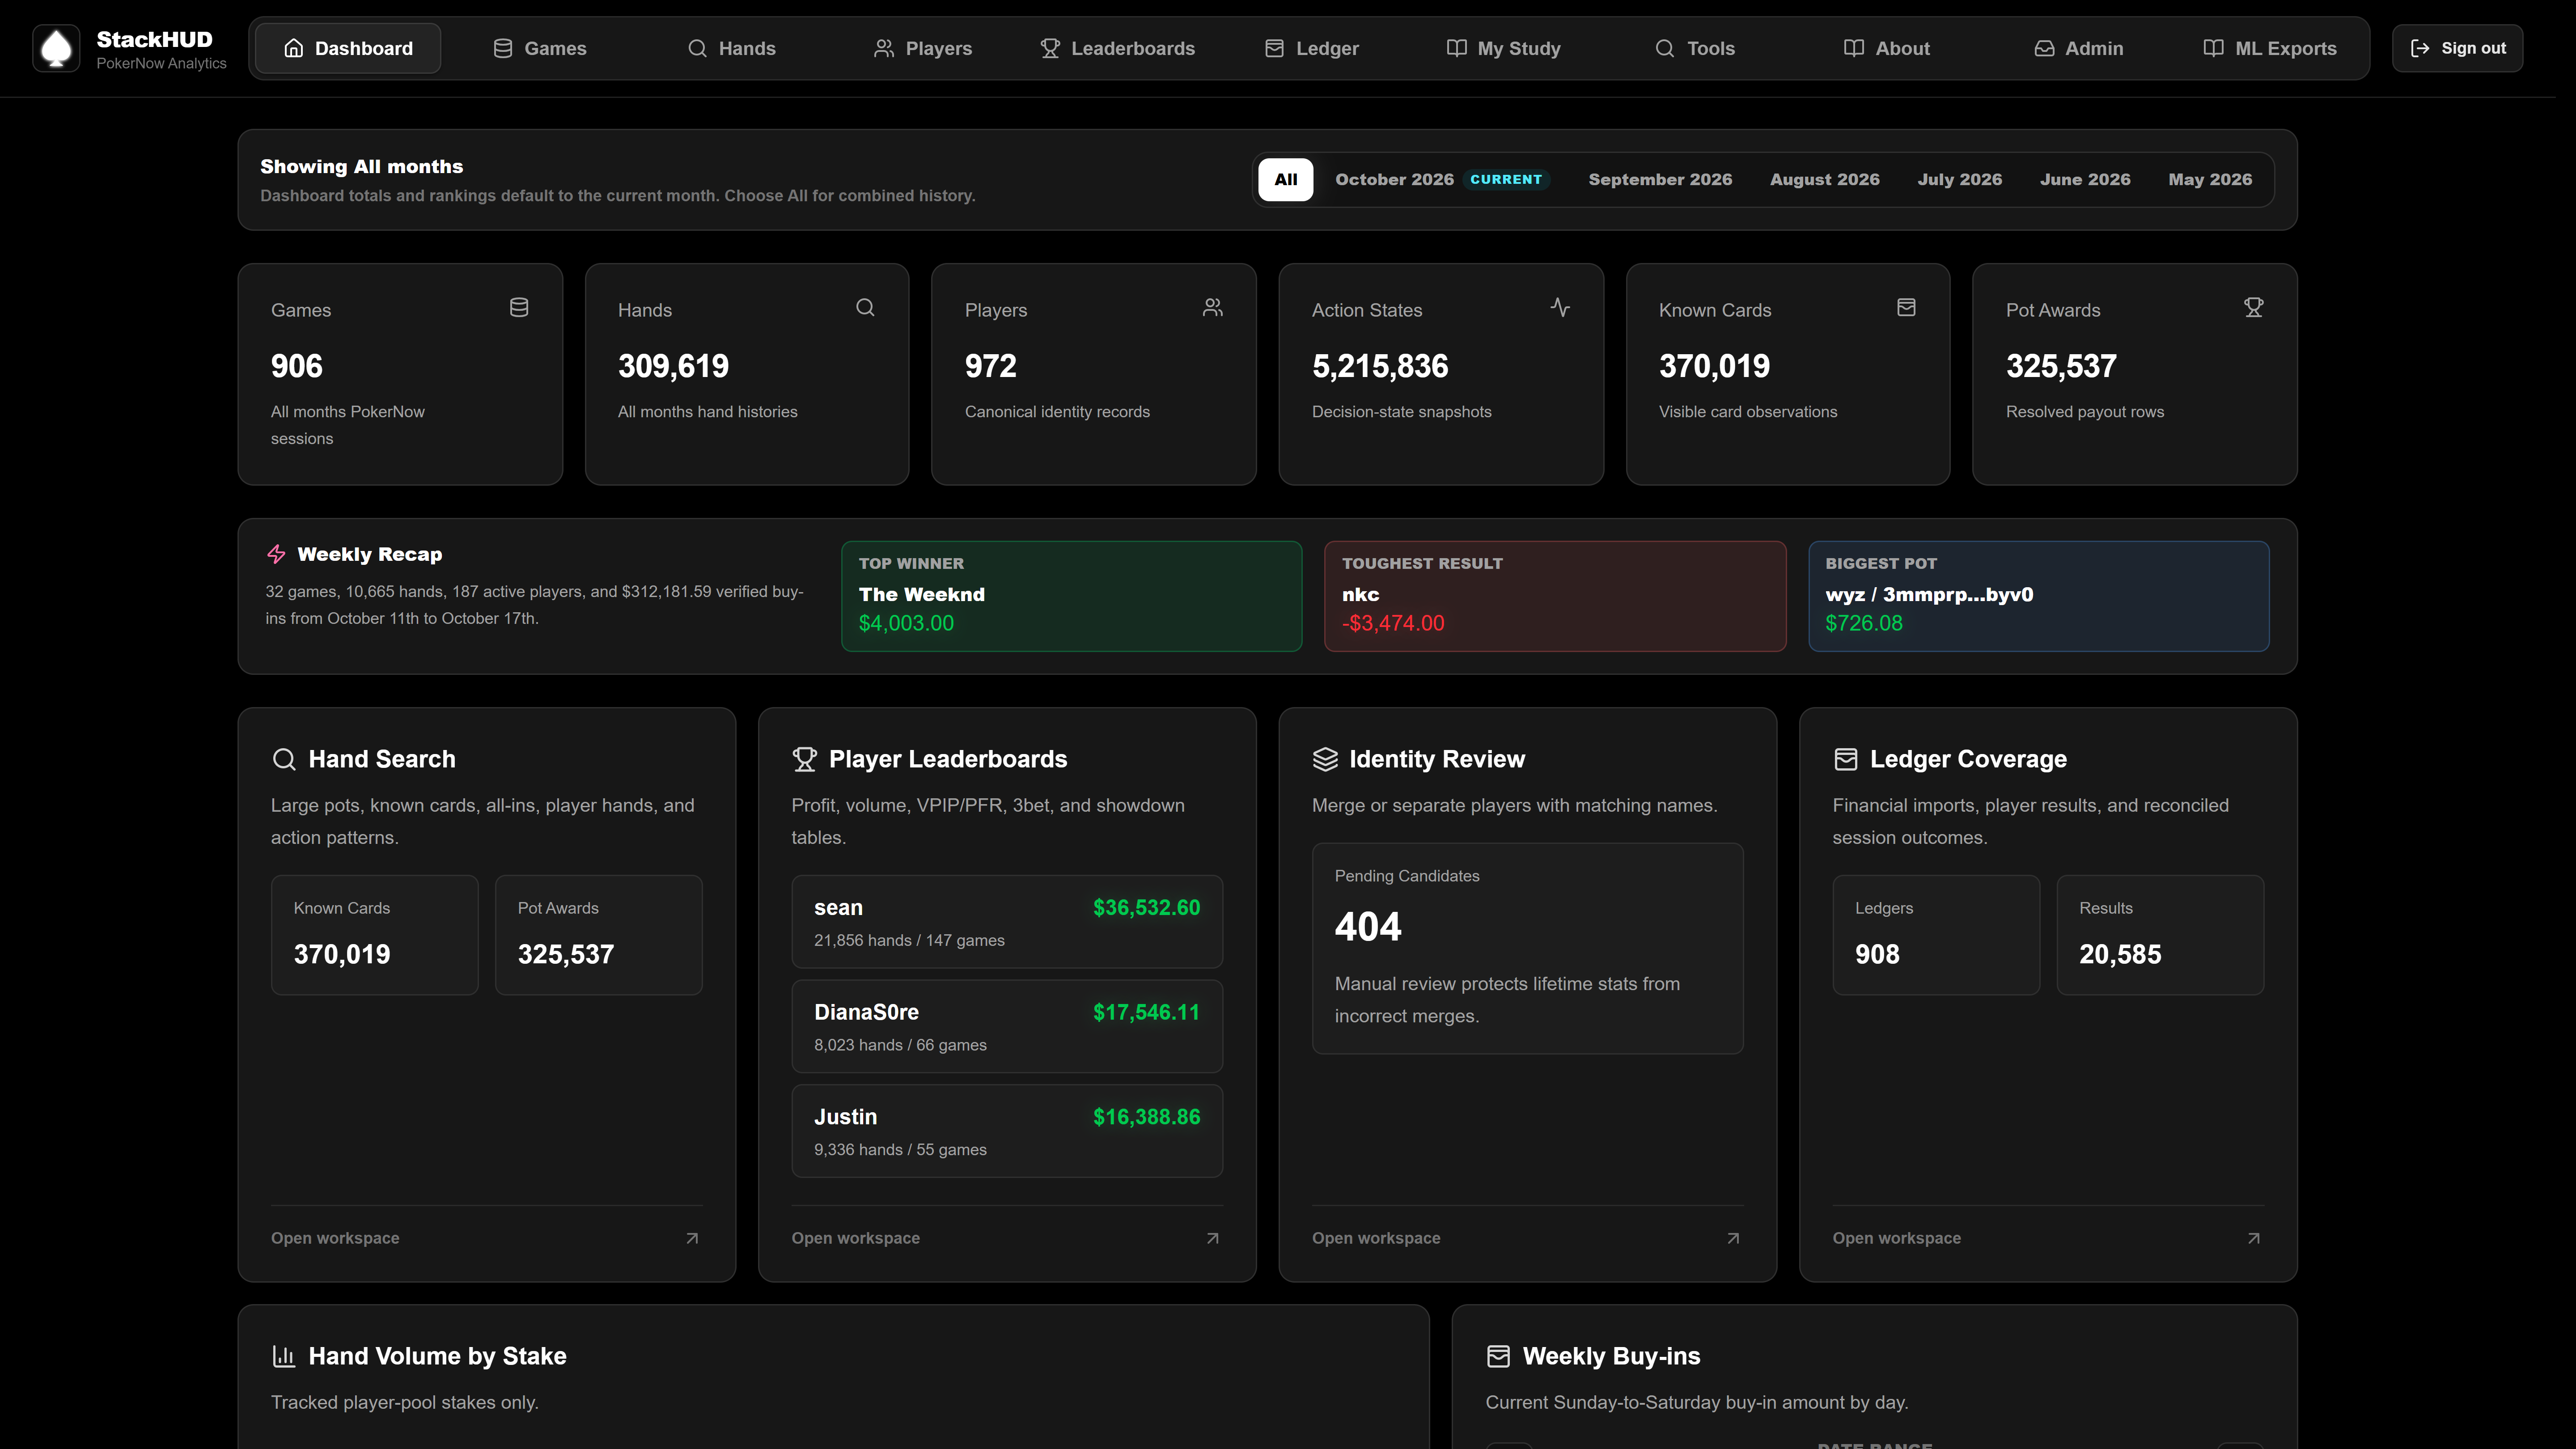Viewport: 2576px width, 1449px height.
Task: Click arrow icon in Identity Review footer
Action: point(1733,1238)
